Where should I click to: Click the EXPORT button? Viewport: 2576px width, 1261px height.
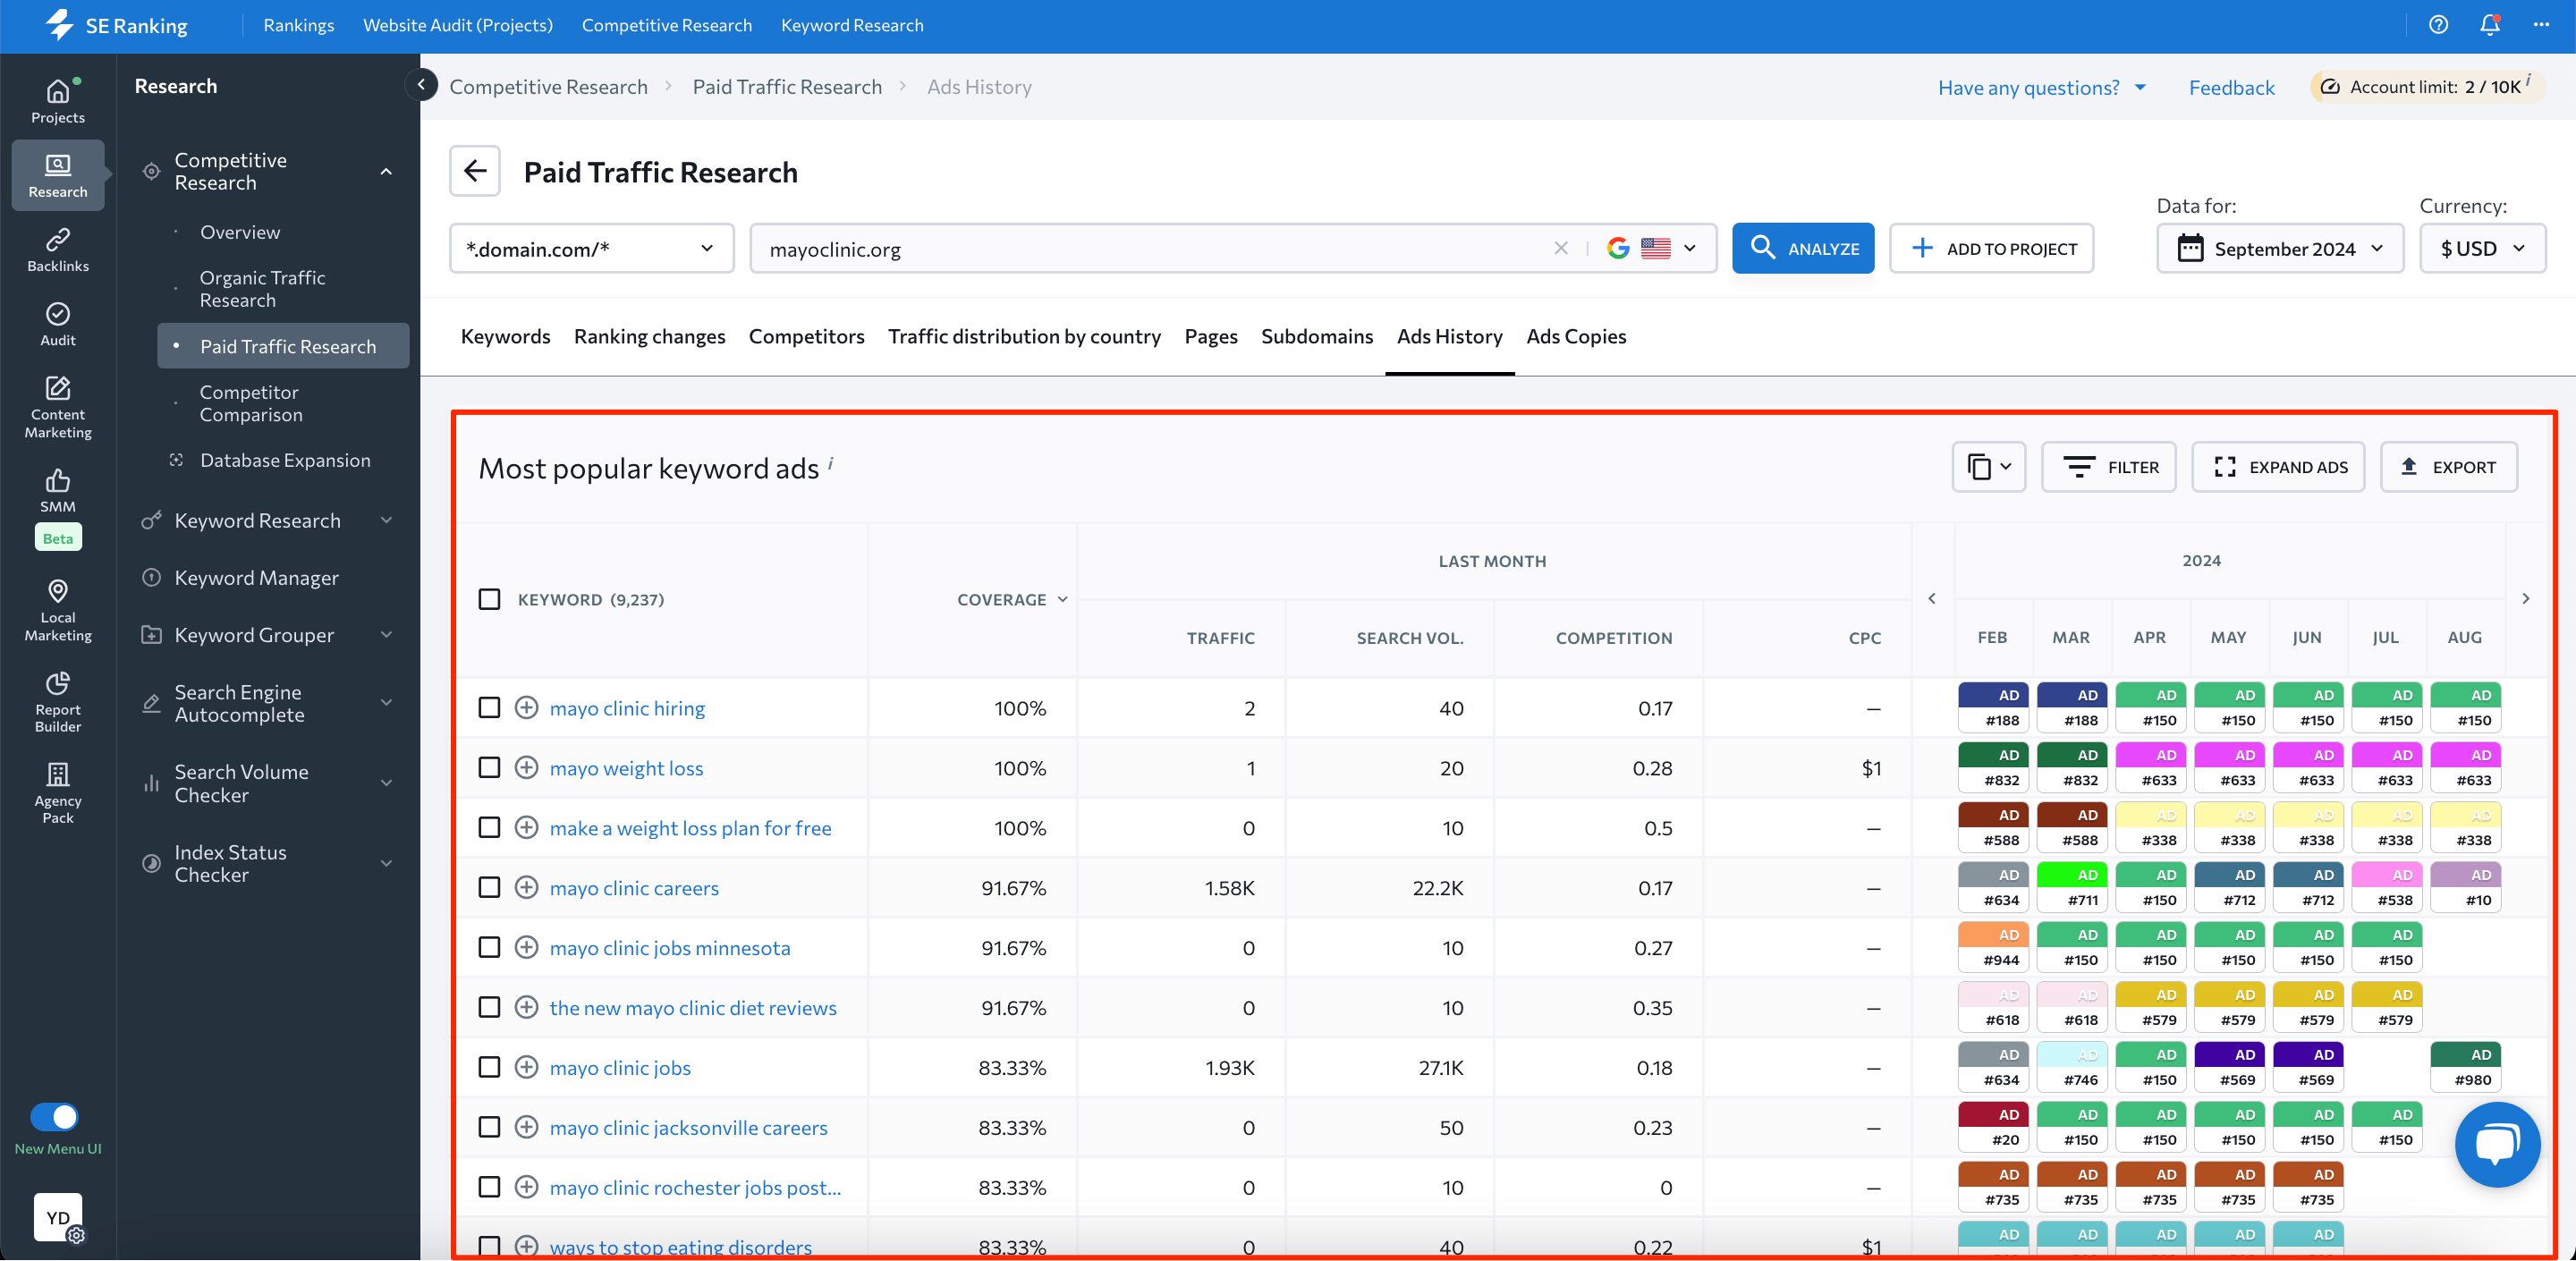coord(2448,467)
